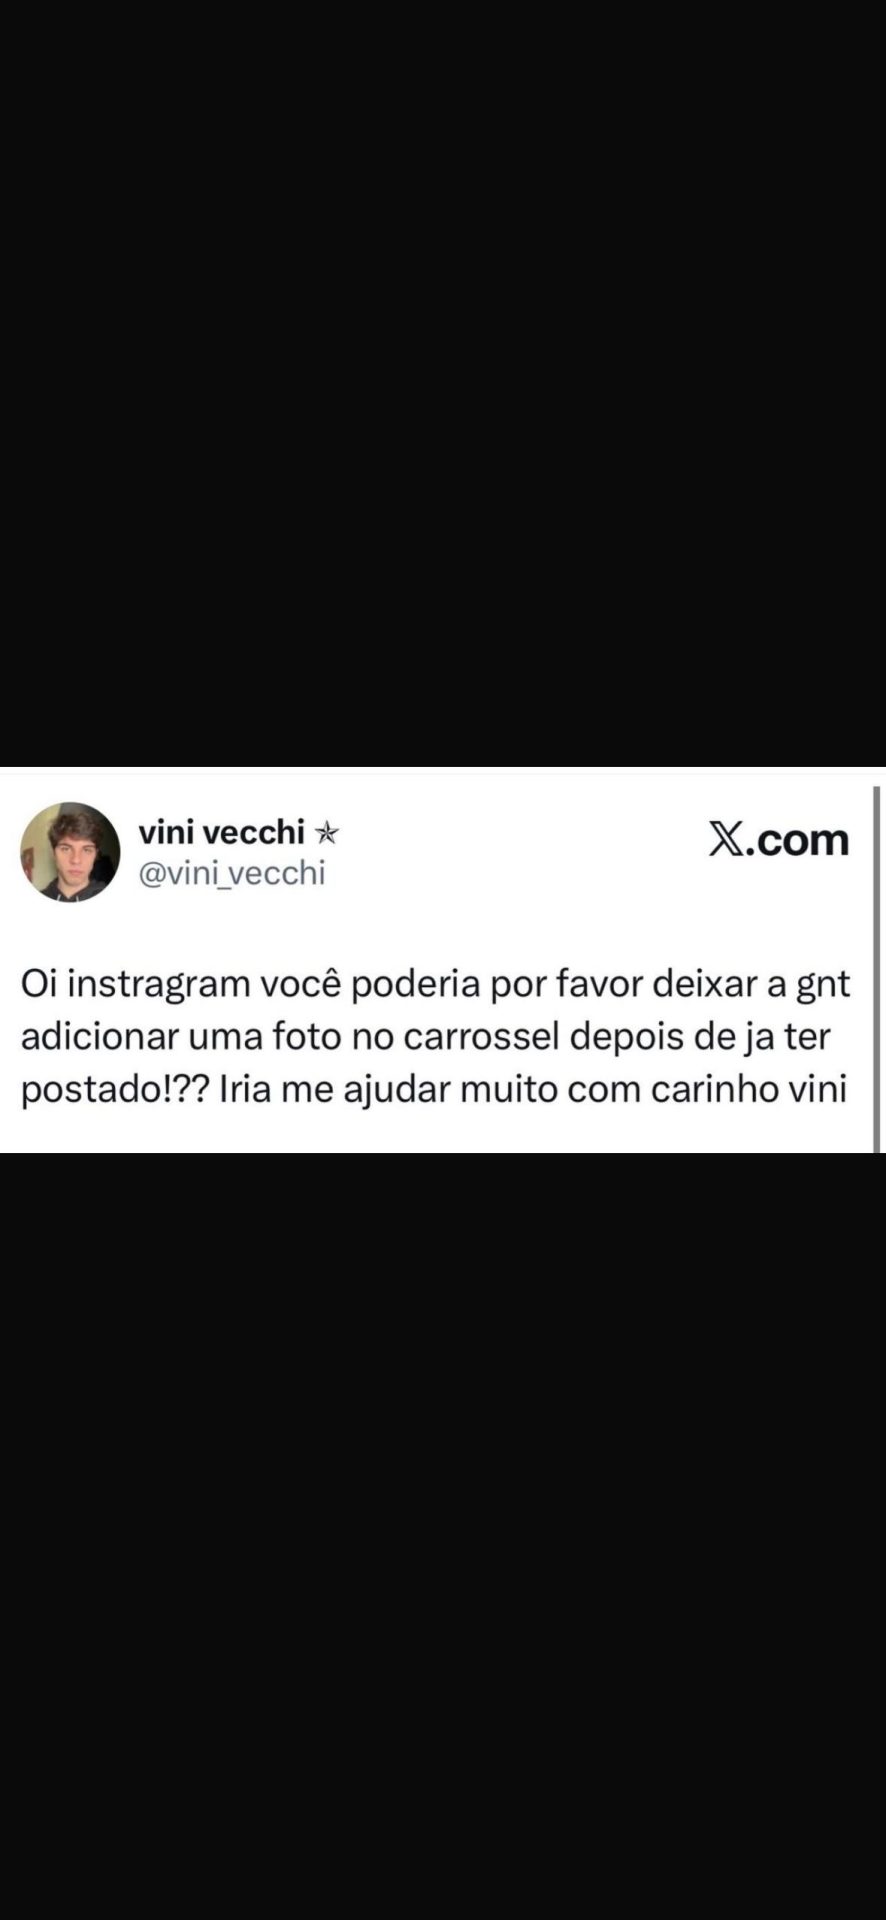The image size is (886, 1920).
Task: Open the @vini_vecchi handle link
Action: [232, 873]
